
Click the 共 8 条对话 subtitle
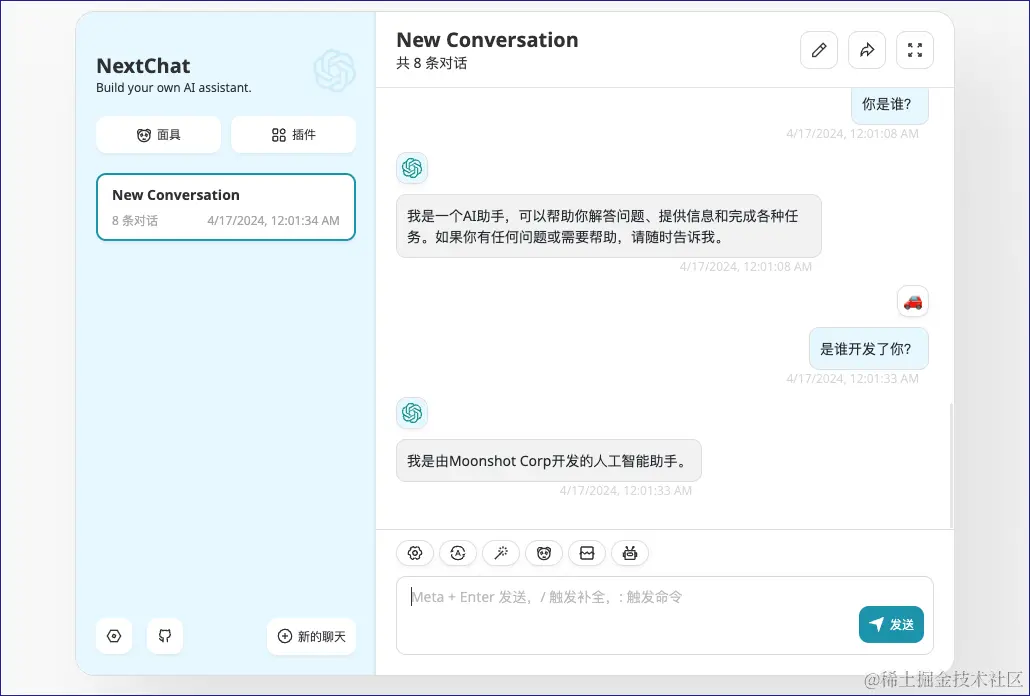click(432, 64)
